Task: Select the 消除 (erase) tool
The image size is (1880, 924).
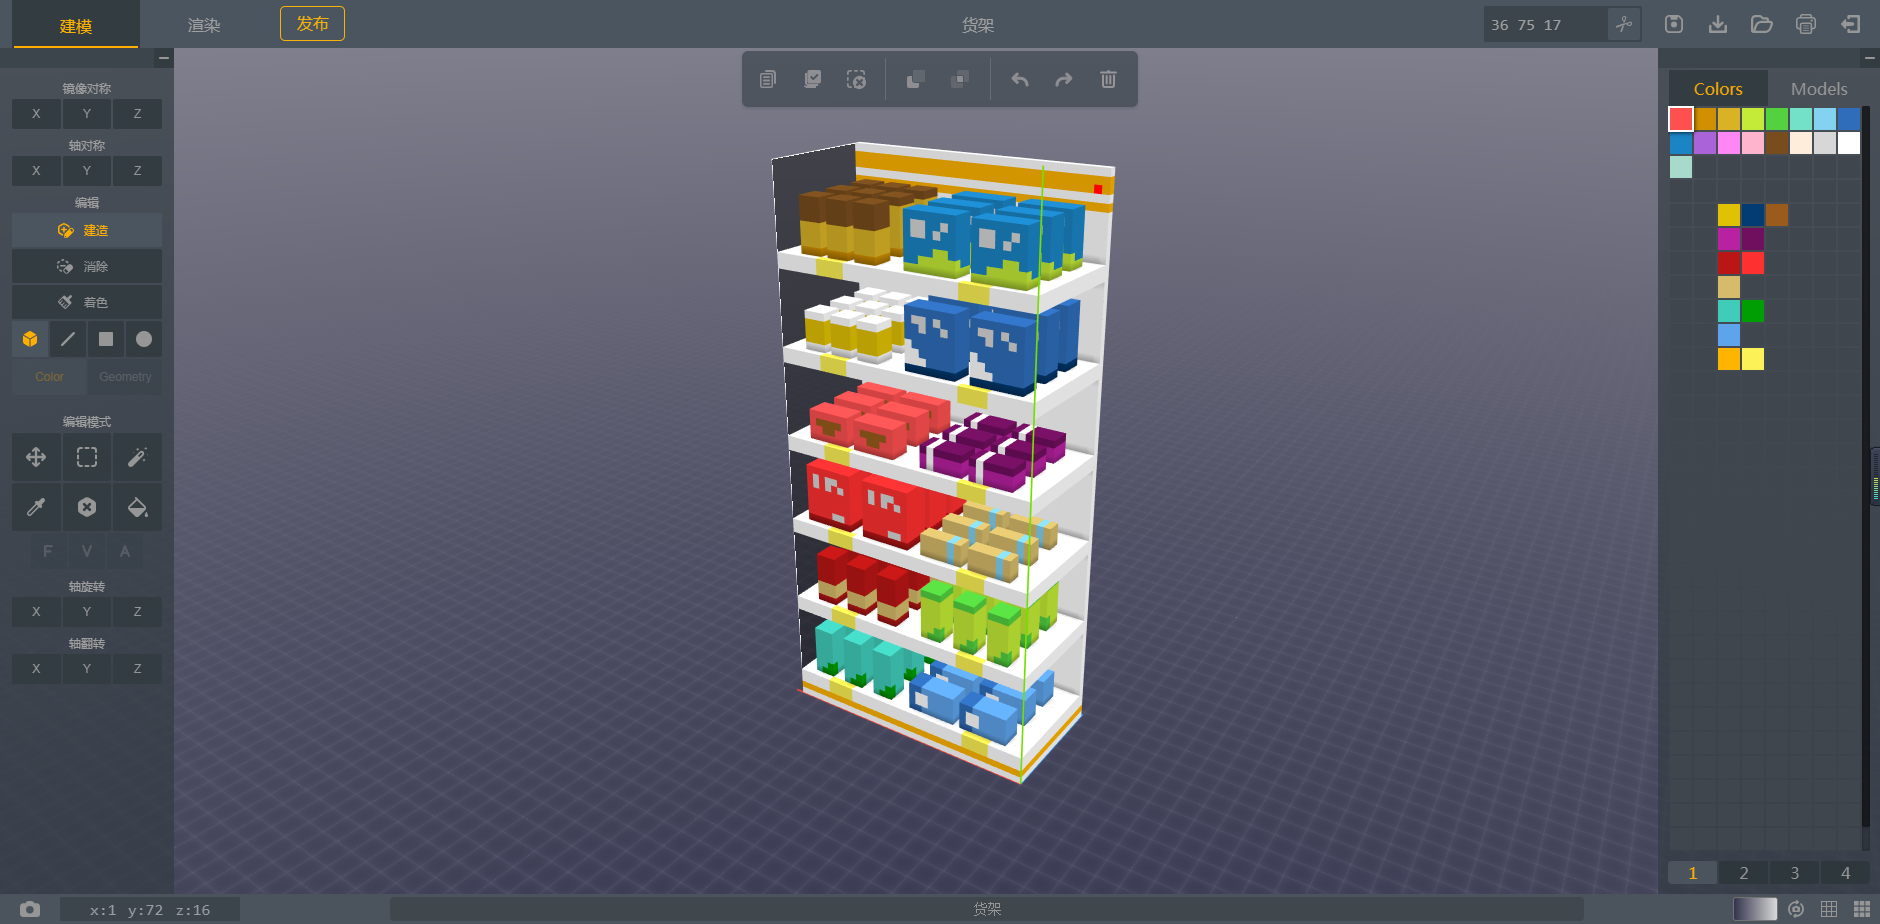Action: coord(87,266)
